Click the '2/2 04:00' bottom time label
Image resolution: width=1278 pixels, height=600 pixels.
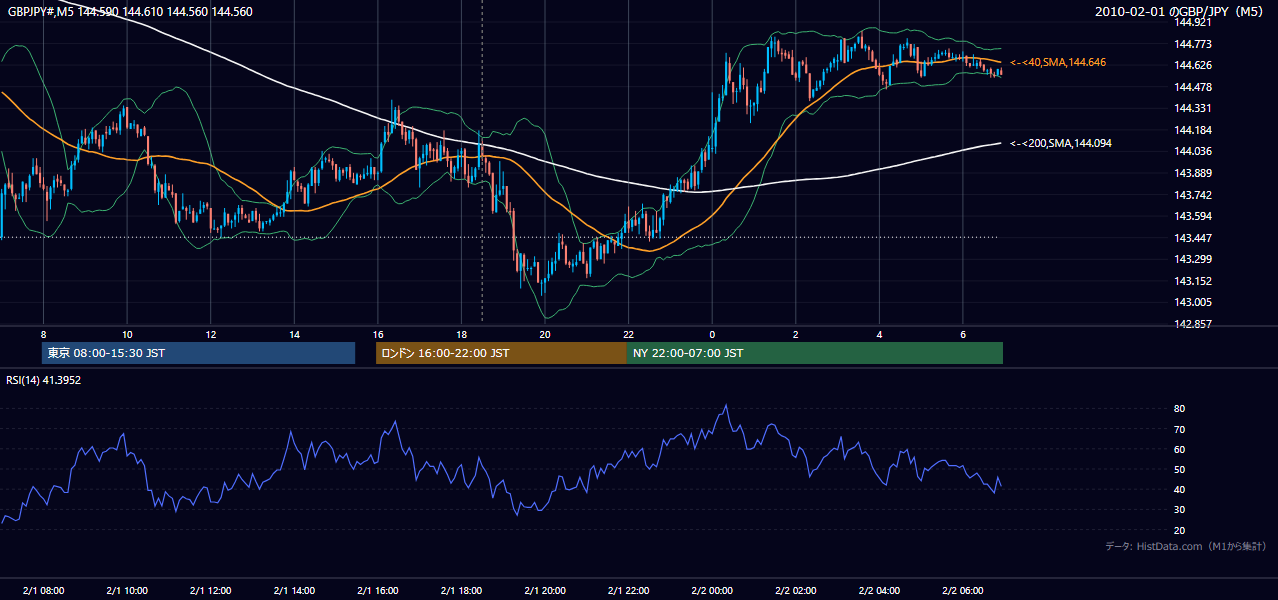point(879,590)
